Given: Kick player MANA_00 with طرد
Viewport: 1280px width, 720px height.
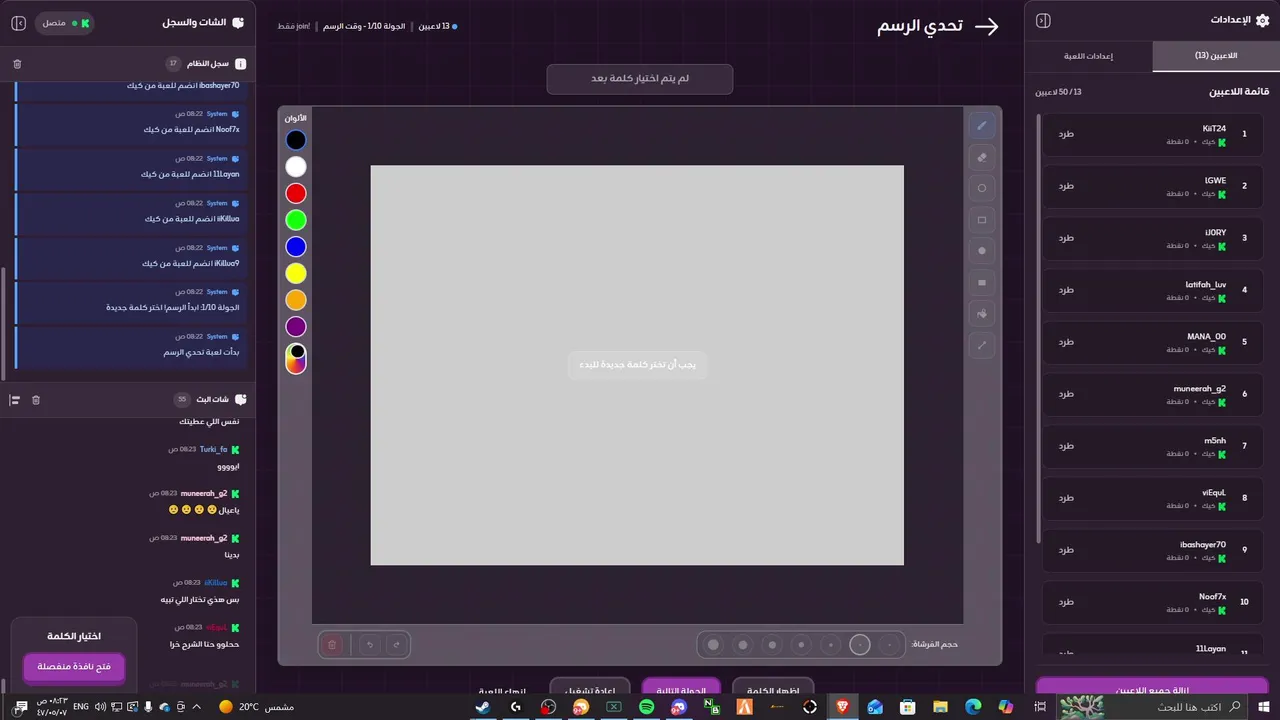Looking at the screenshot, I should [1066, 342].
